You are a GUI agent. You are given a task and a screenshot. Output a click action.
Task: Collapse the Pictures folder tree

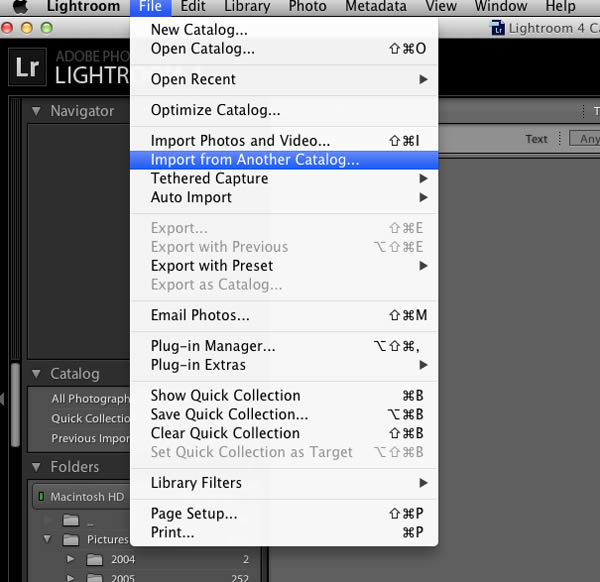[x=47, y=539]
